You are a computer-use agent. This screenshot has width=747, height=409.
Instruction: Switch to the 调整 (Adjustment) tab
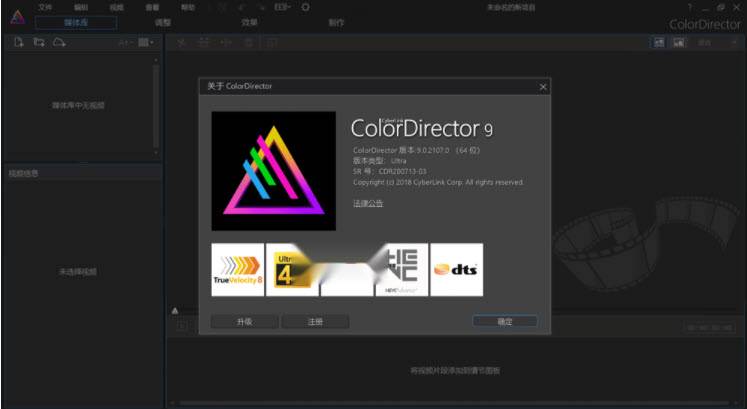163,22
